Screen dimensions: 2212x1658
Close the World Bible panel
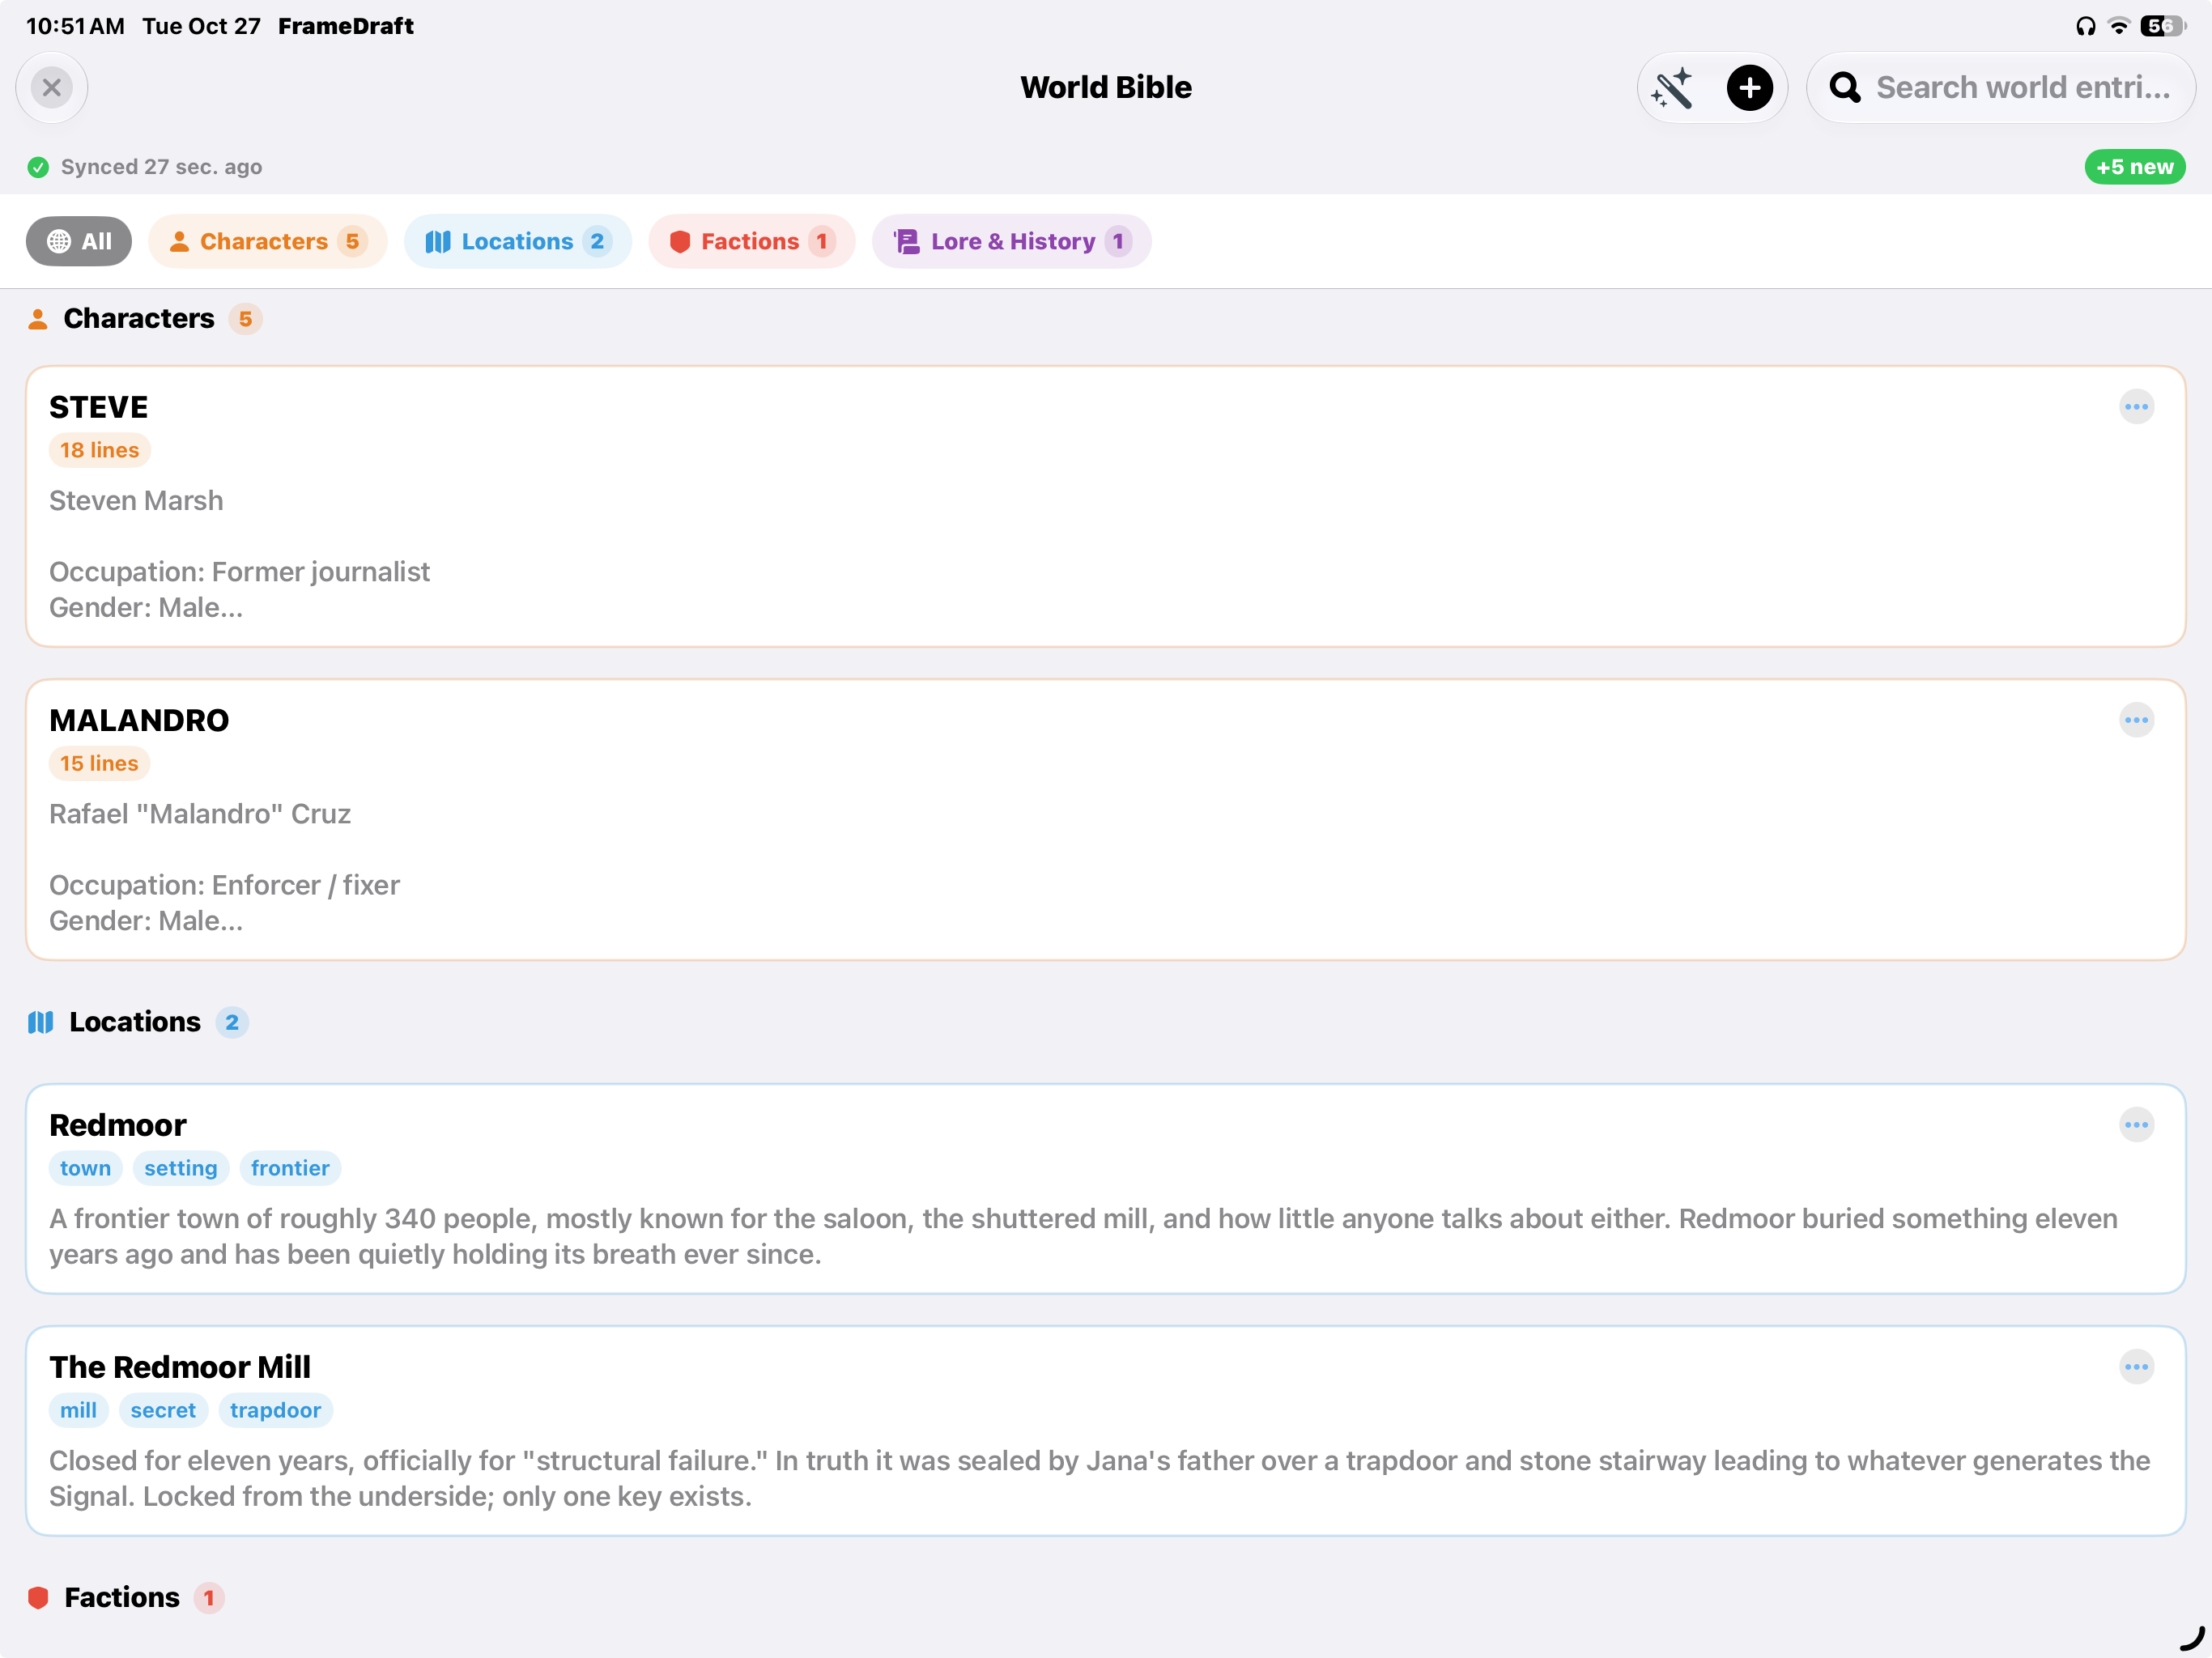(52, 88)
